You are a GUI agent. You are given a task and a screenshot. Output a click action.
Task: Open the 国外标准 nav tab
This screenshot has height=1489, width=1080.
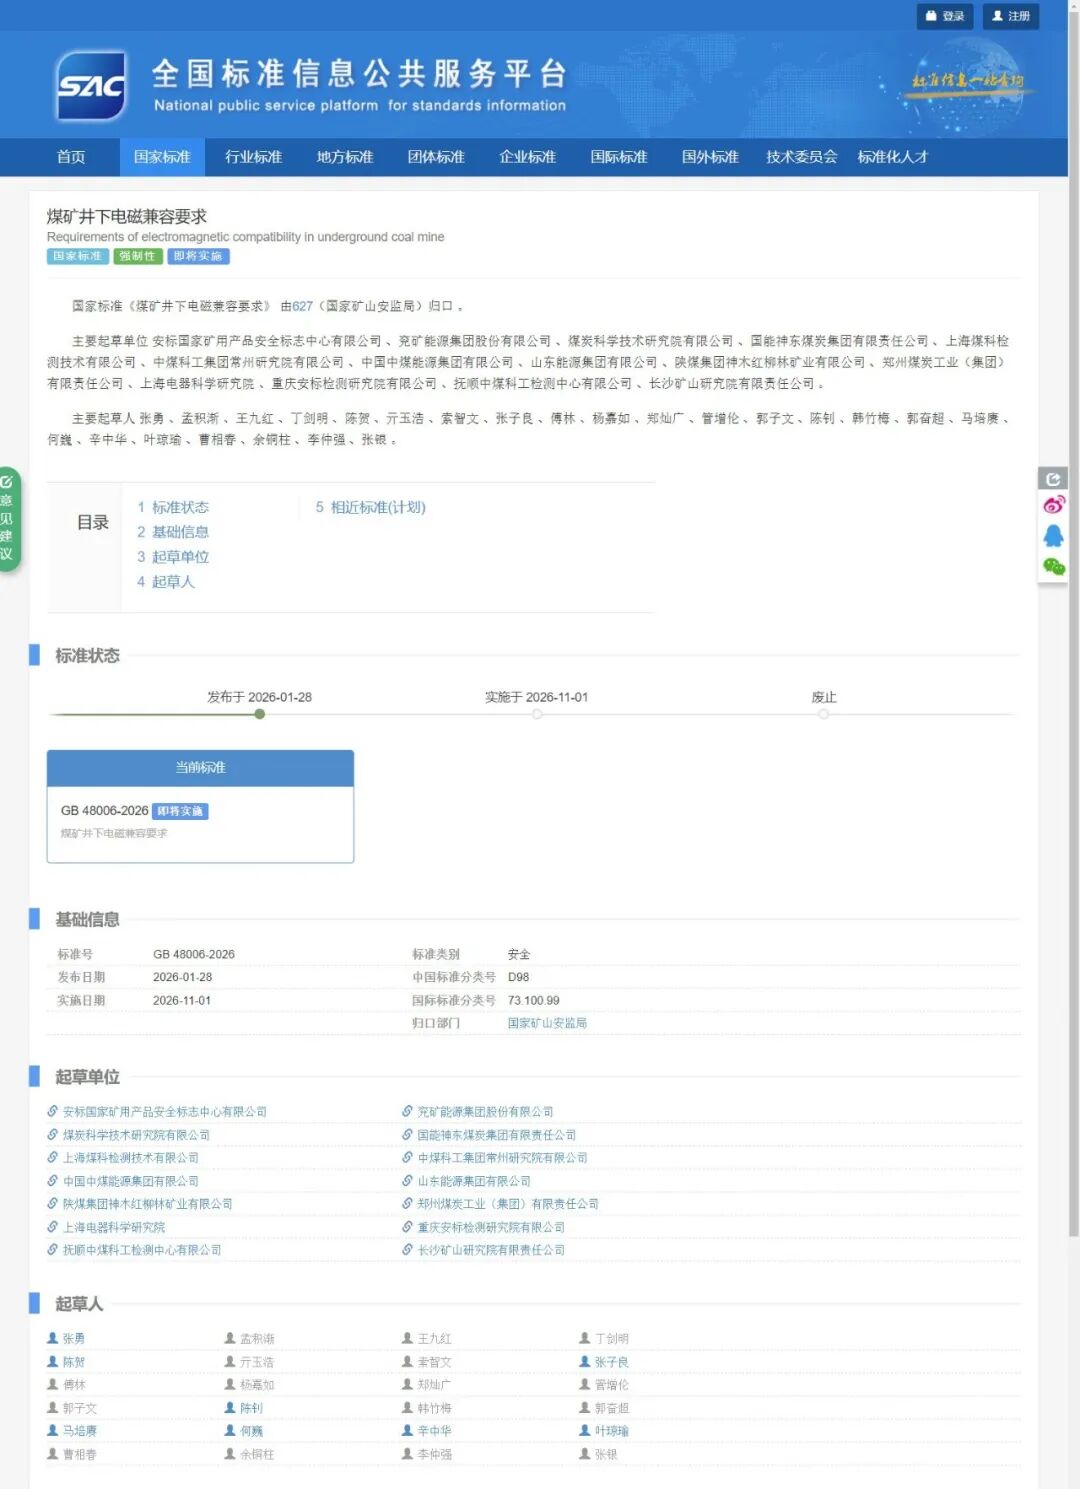coord(710,157)
